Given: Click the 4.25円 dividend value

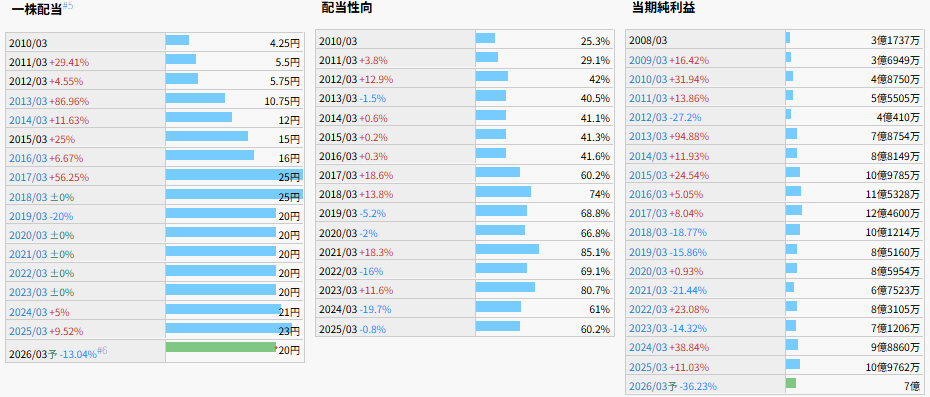Looking at the screenshot, I should 285,43.
